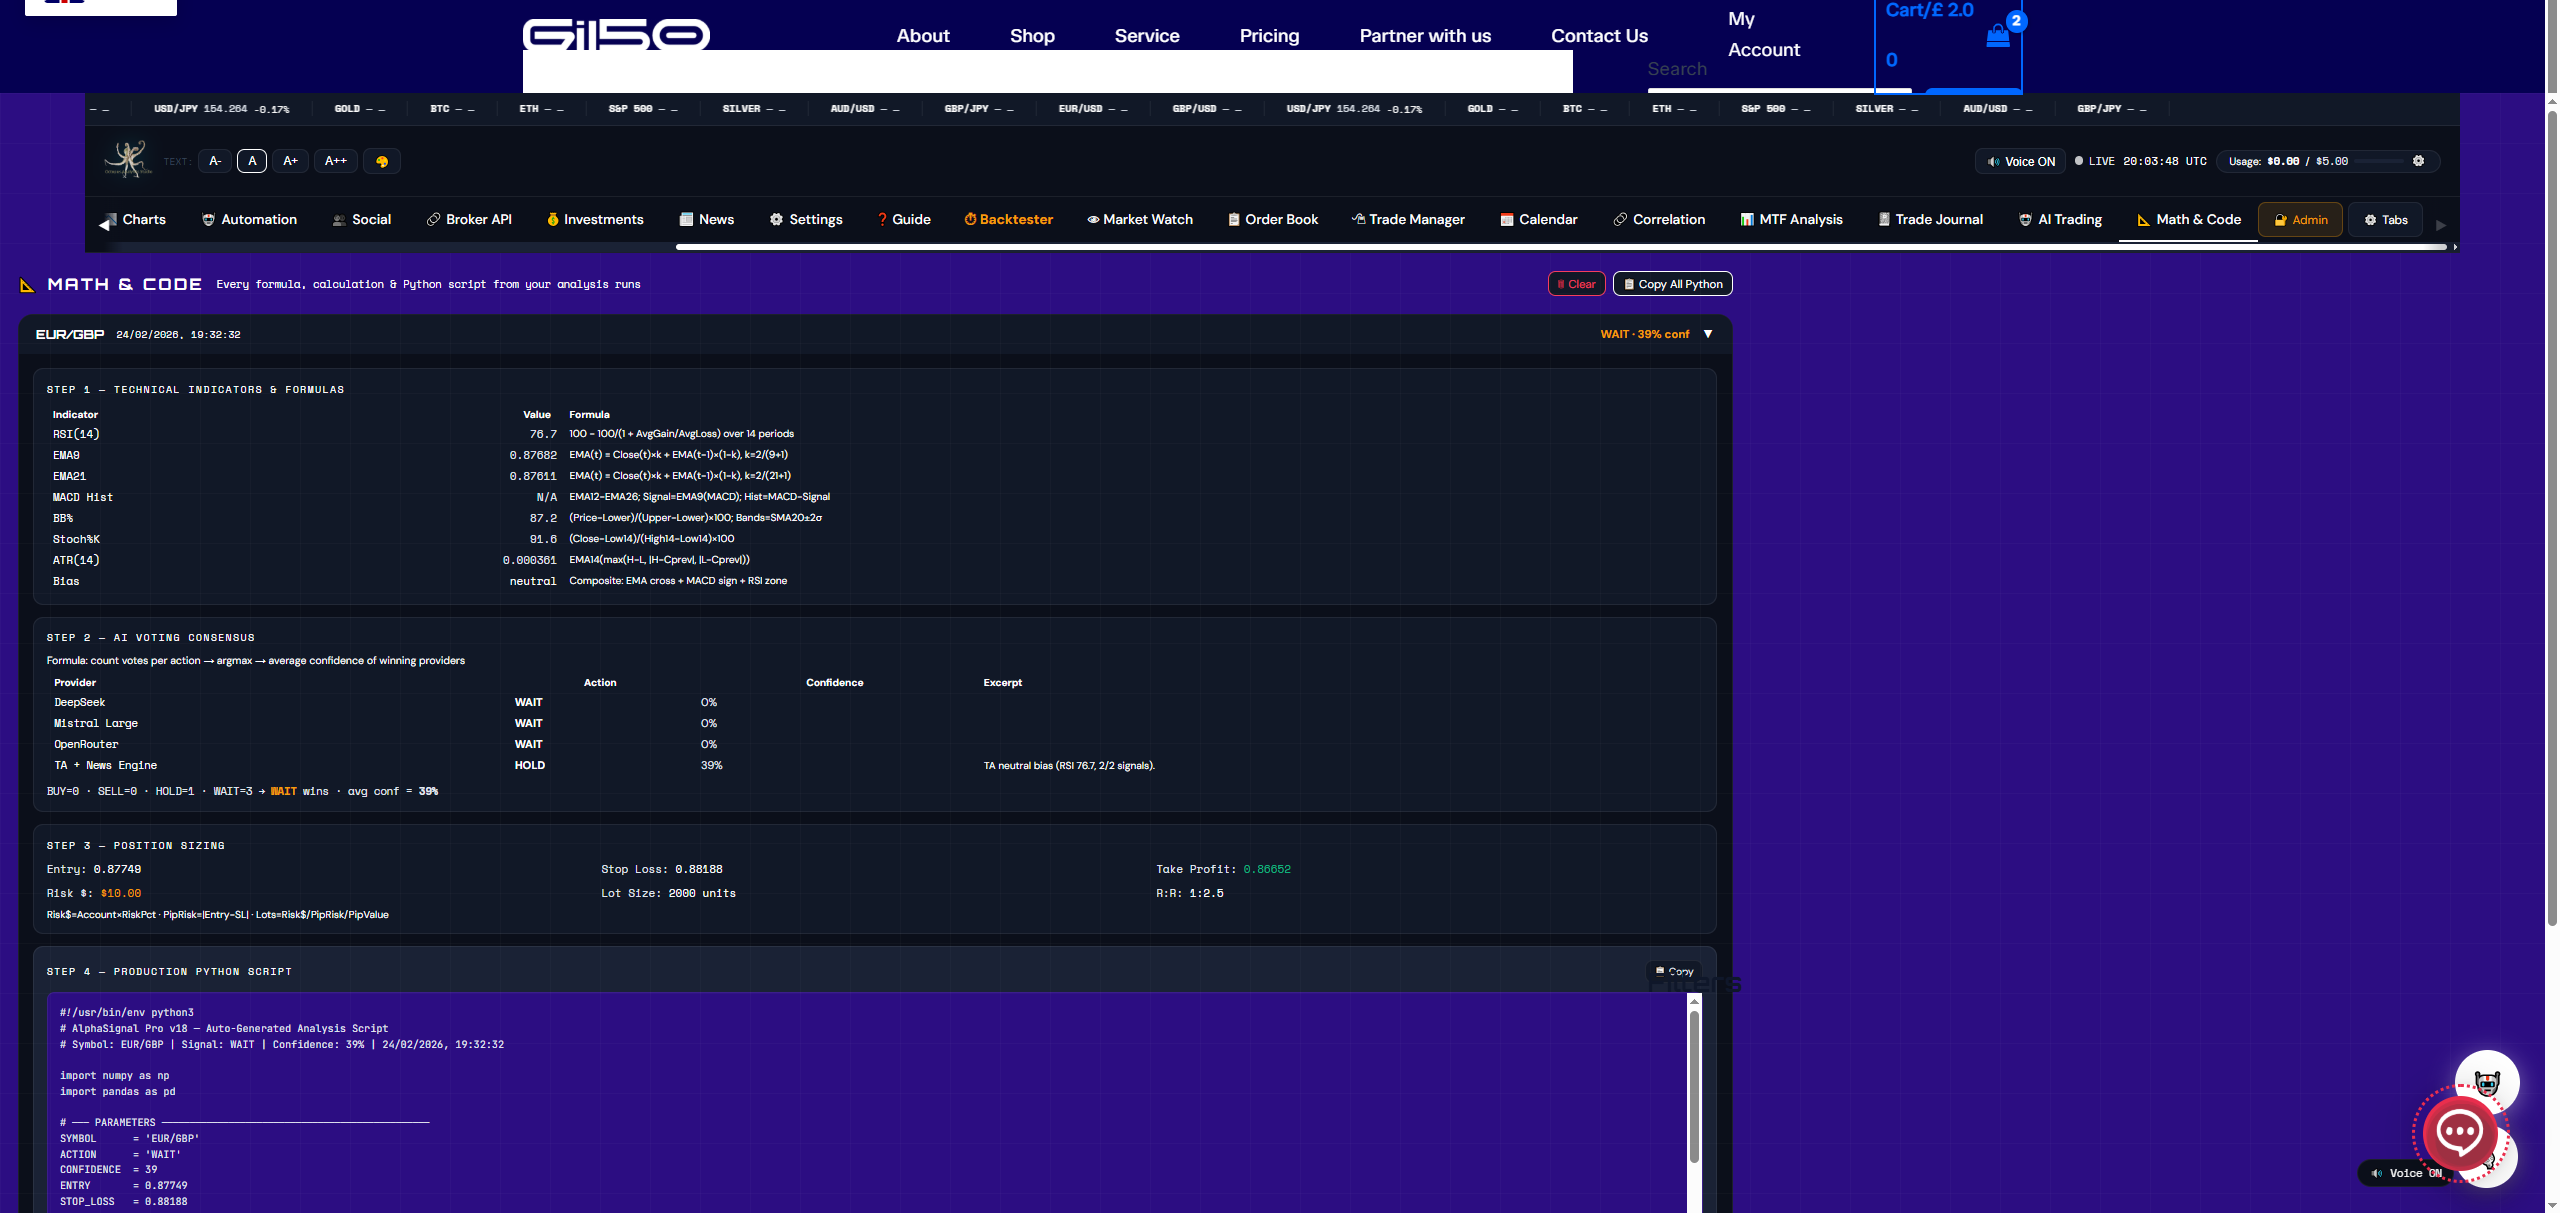This screenshot has height=1213, width=2560.
Task: Click the usage settings gear icon
Action: coord(2418,161)
